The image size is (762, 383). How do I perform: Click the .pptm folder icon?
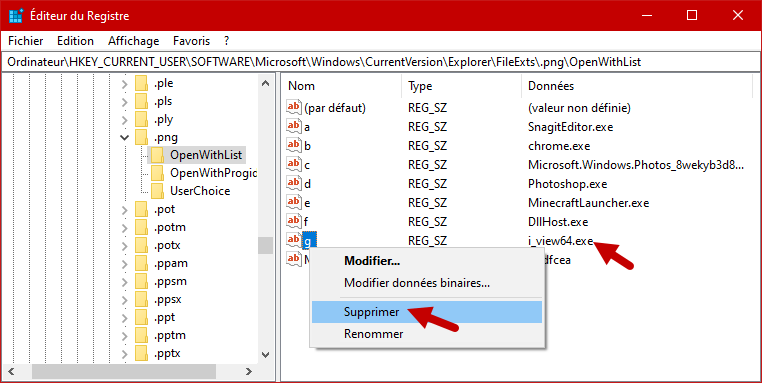(141, 335)
